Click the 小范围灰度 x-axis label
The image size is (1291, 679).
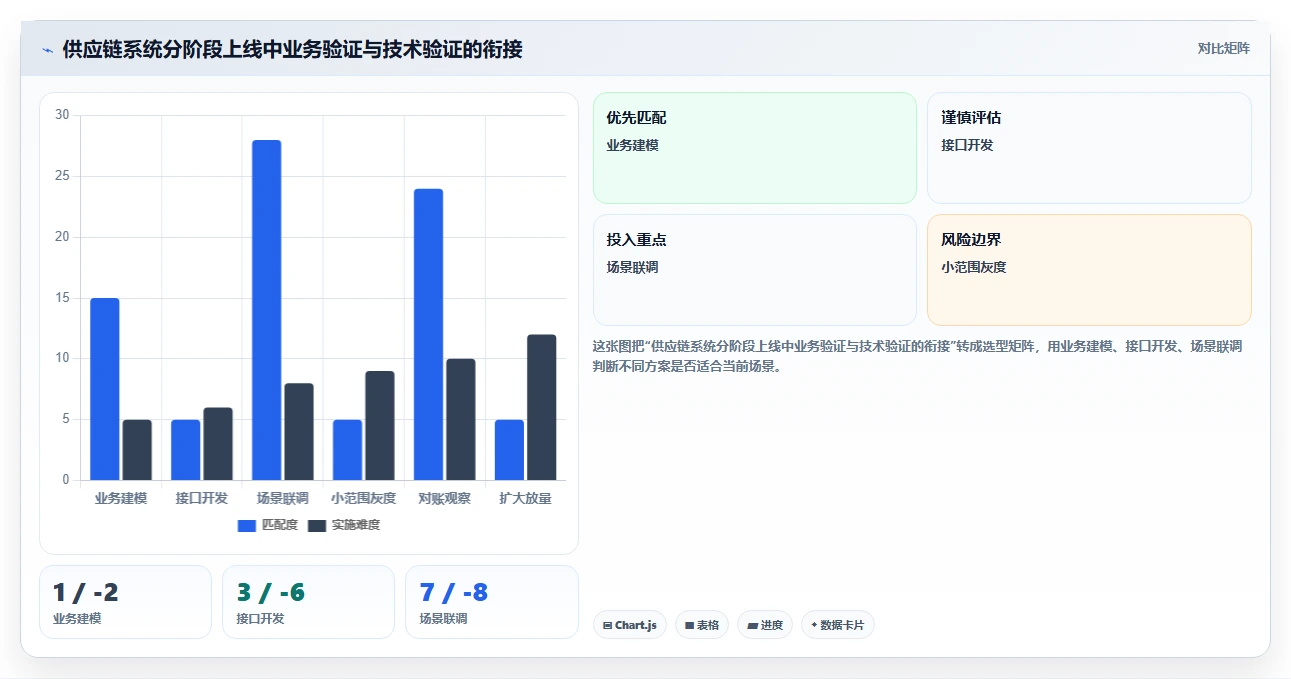pyautogui.click(x=364, y=498)
